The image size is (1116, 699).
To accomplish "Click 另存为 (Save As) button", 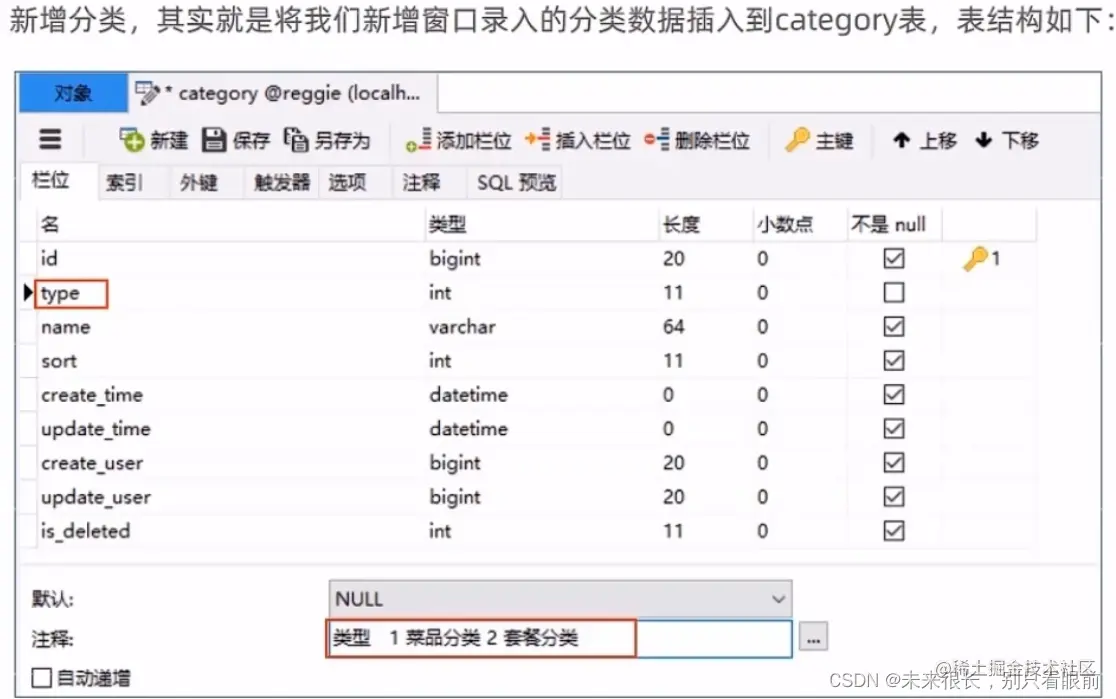I will (x=327, y=140).
